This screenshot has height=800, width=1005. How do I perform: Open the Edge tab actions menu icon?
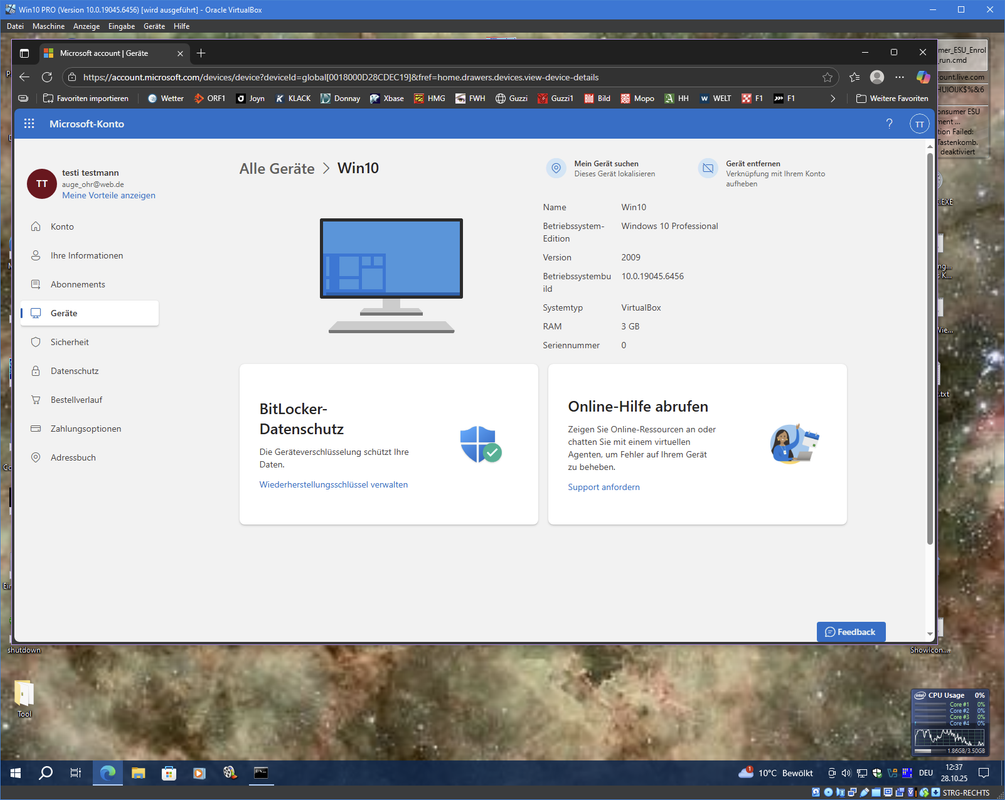tap(24, 53)
